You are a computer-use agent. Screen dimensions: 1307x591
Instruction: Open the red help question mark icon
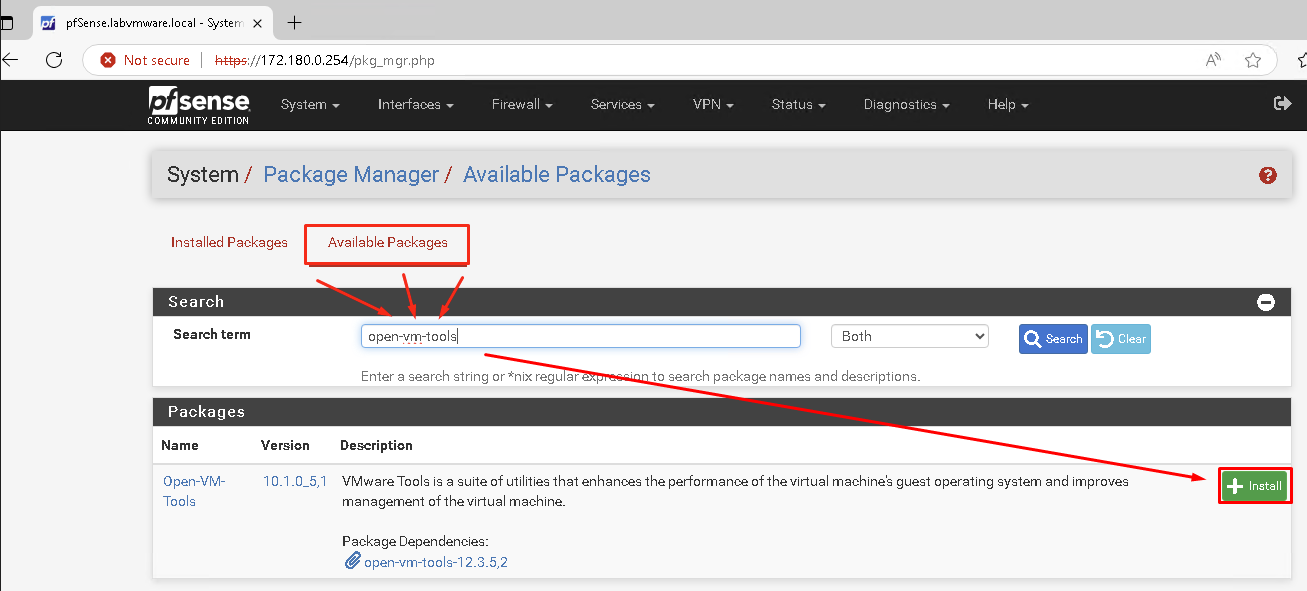click(x=1268, y=175)
